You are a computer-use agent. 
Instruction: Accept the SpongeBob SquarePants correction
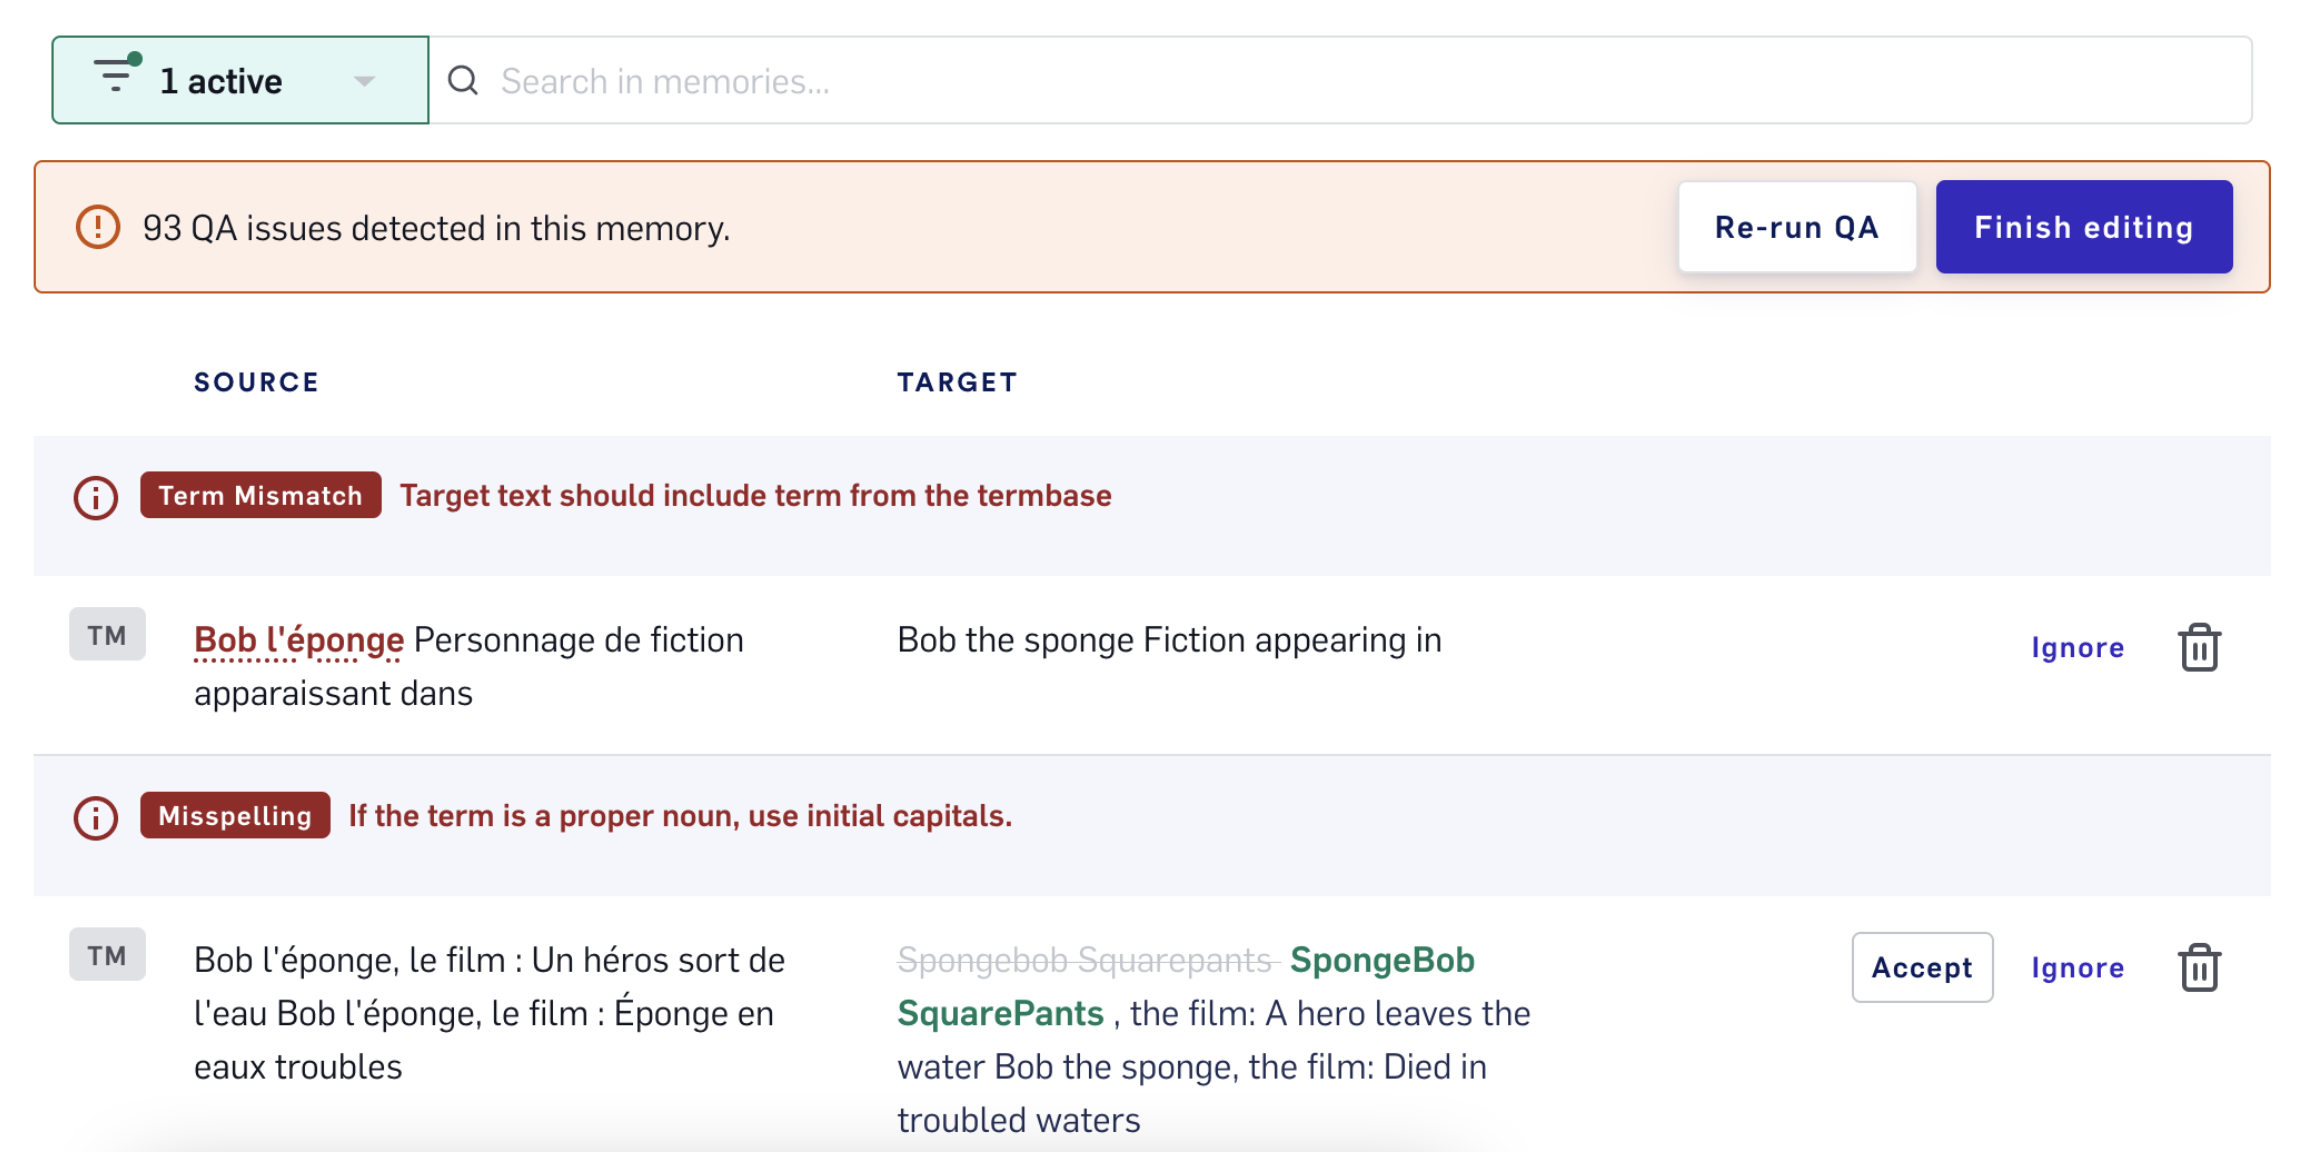(x=1922, y=967)
